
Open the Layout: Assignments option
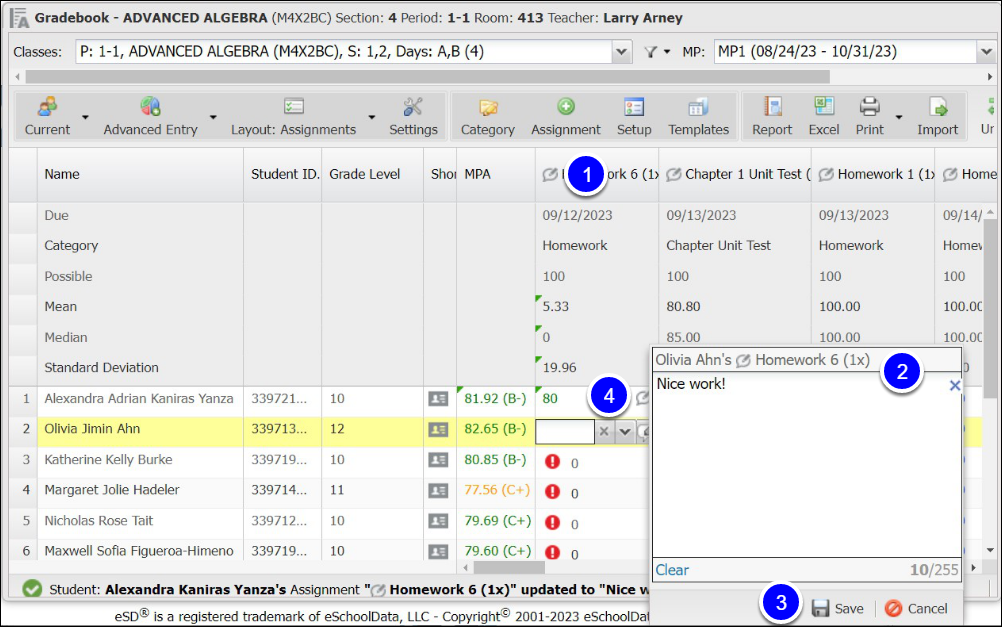click(x=293, y=116)
